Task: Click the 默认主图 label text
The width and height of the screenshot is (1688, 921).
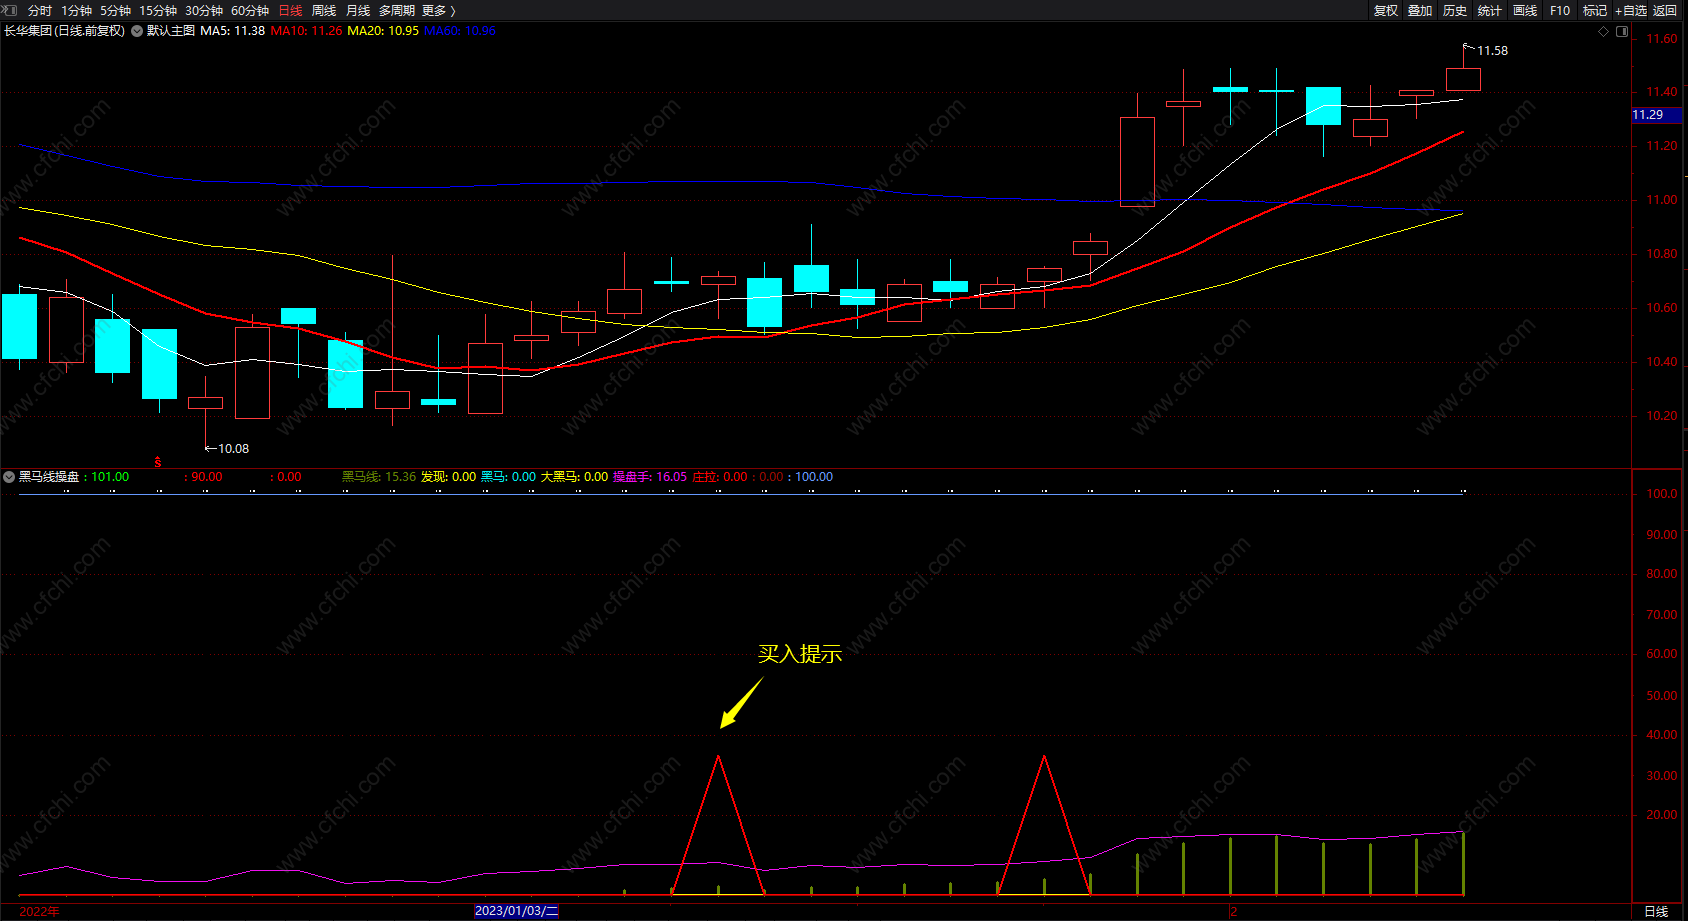Action: pos(171,31)
